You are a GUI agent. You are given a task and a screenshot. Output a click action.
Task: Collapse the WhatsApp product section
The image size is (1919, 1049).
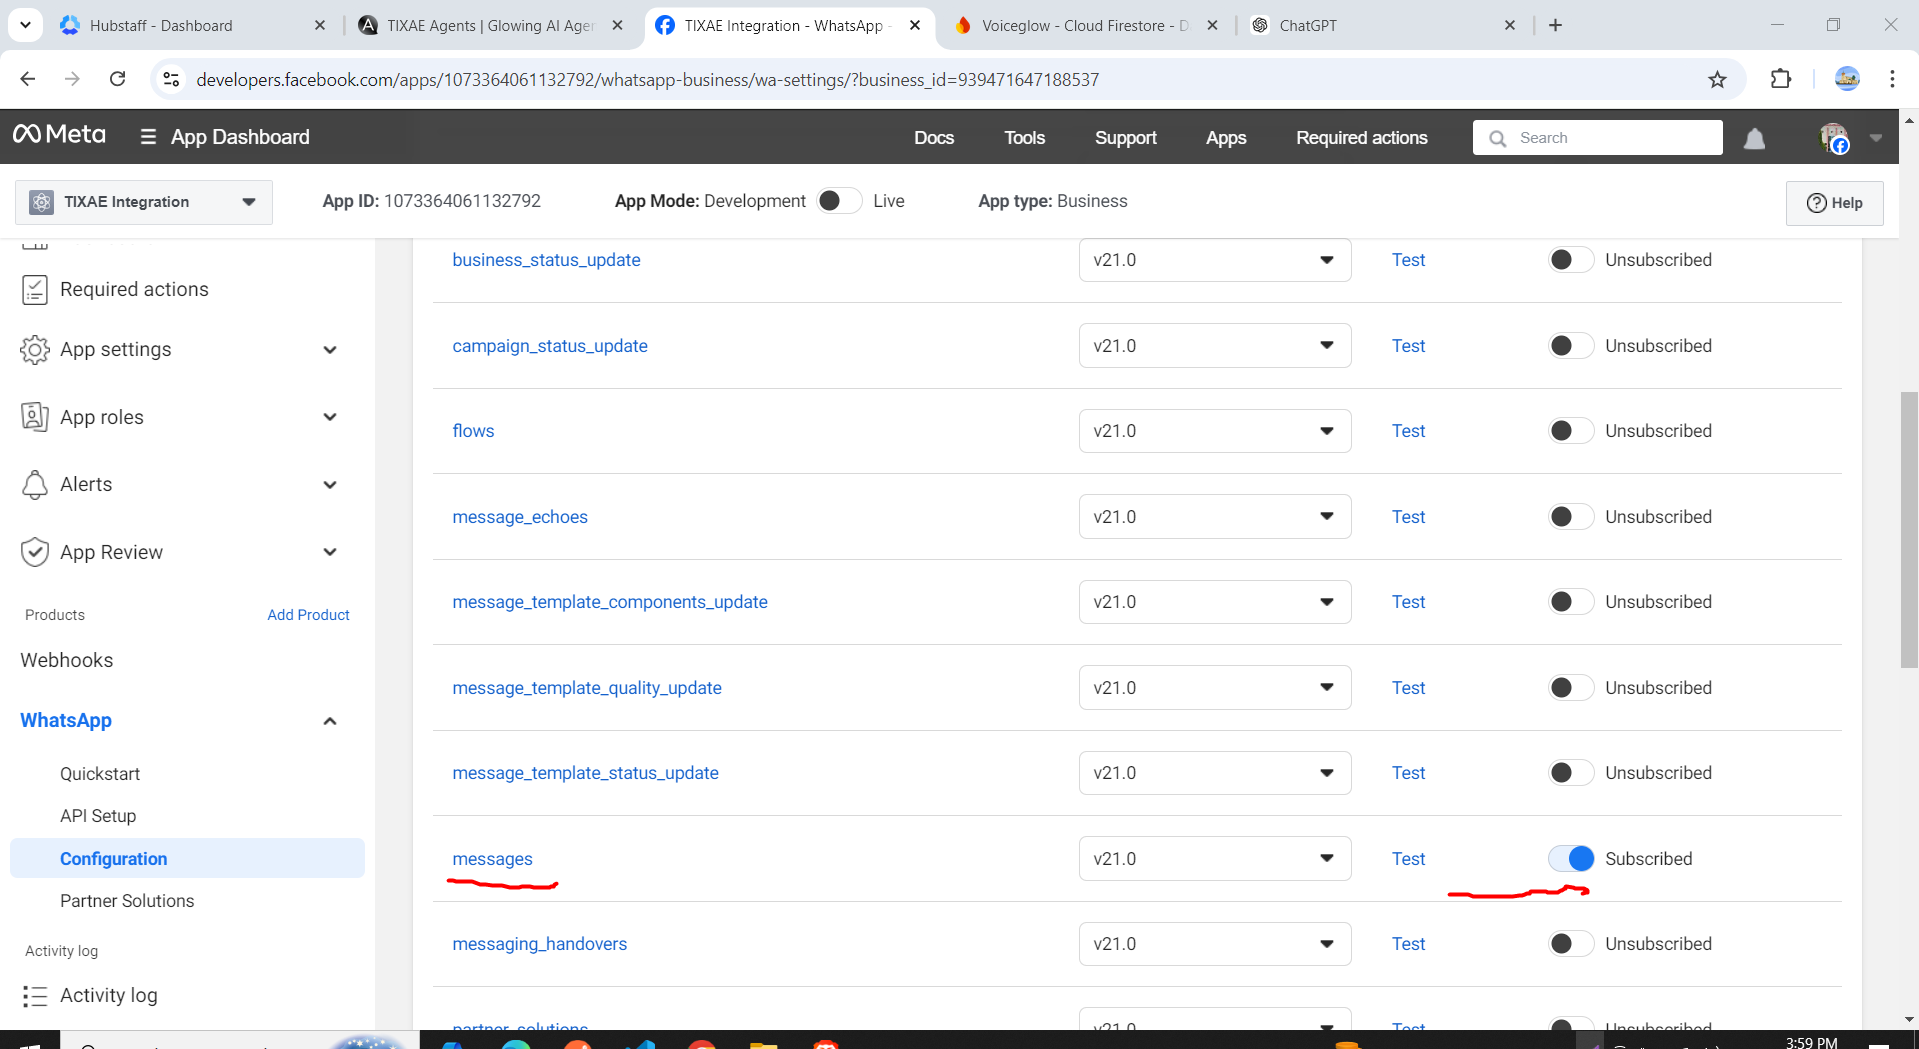tap(330, 721)
